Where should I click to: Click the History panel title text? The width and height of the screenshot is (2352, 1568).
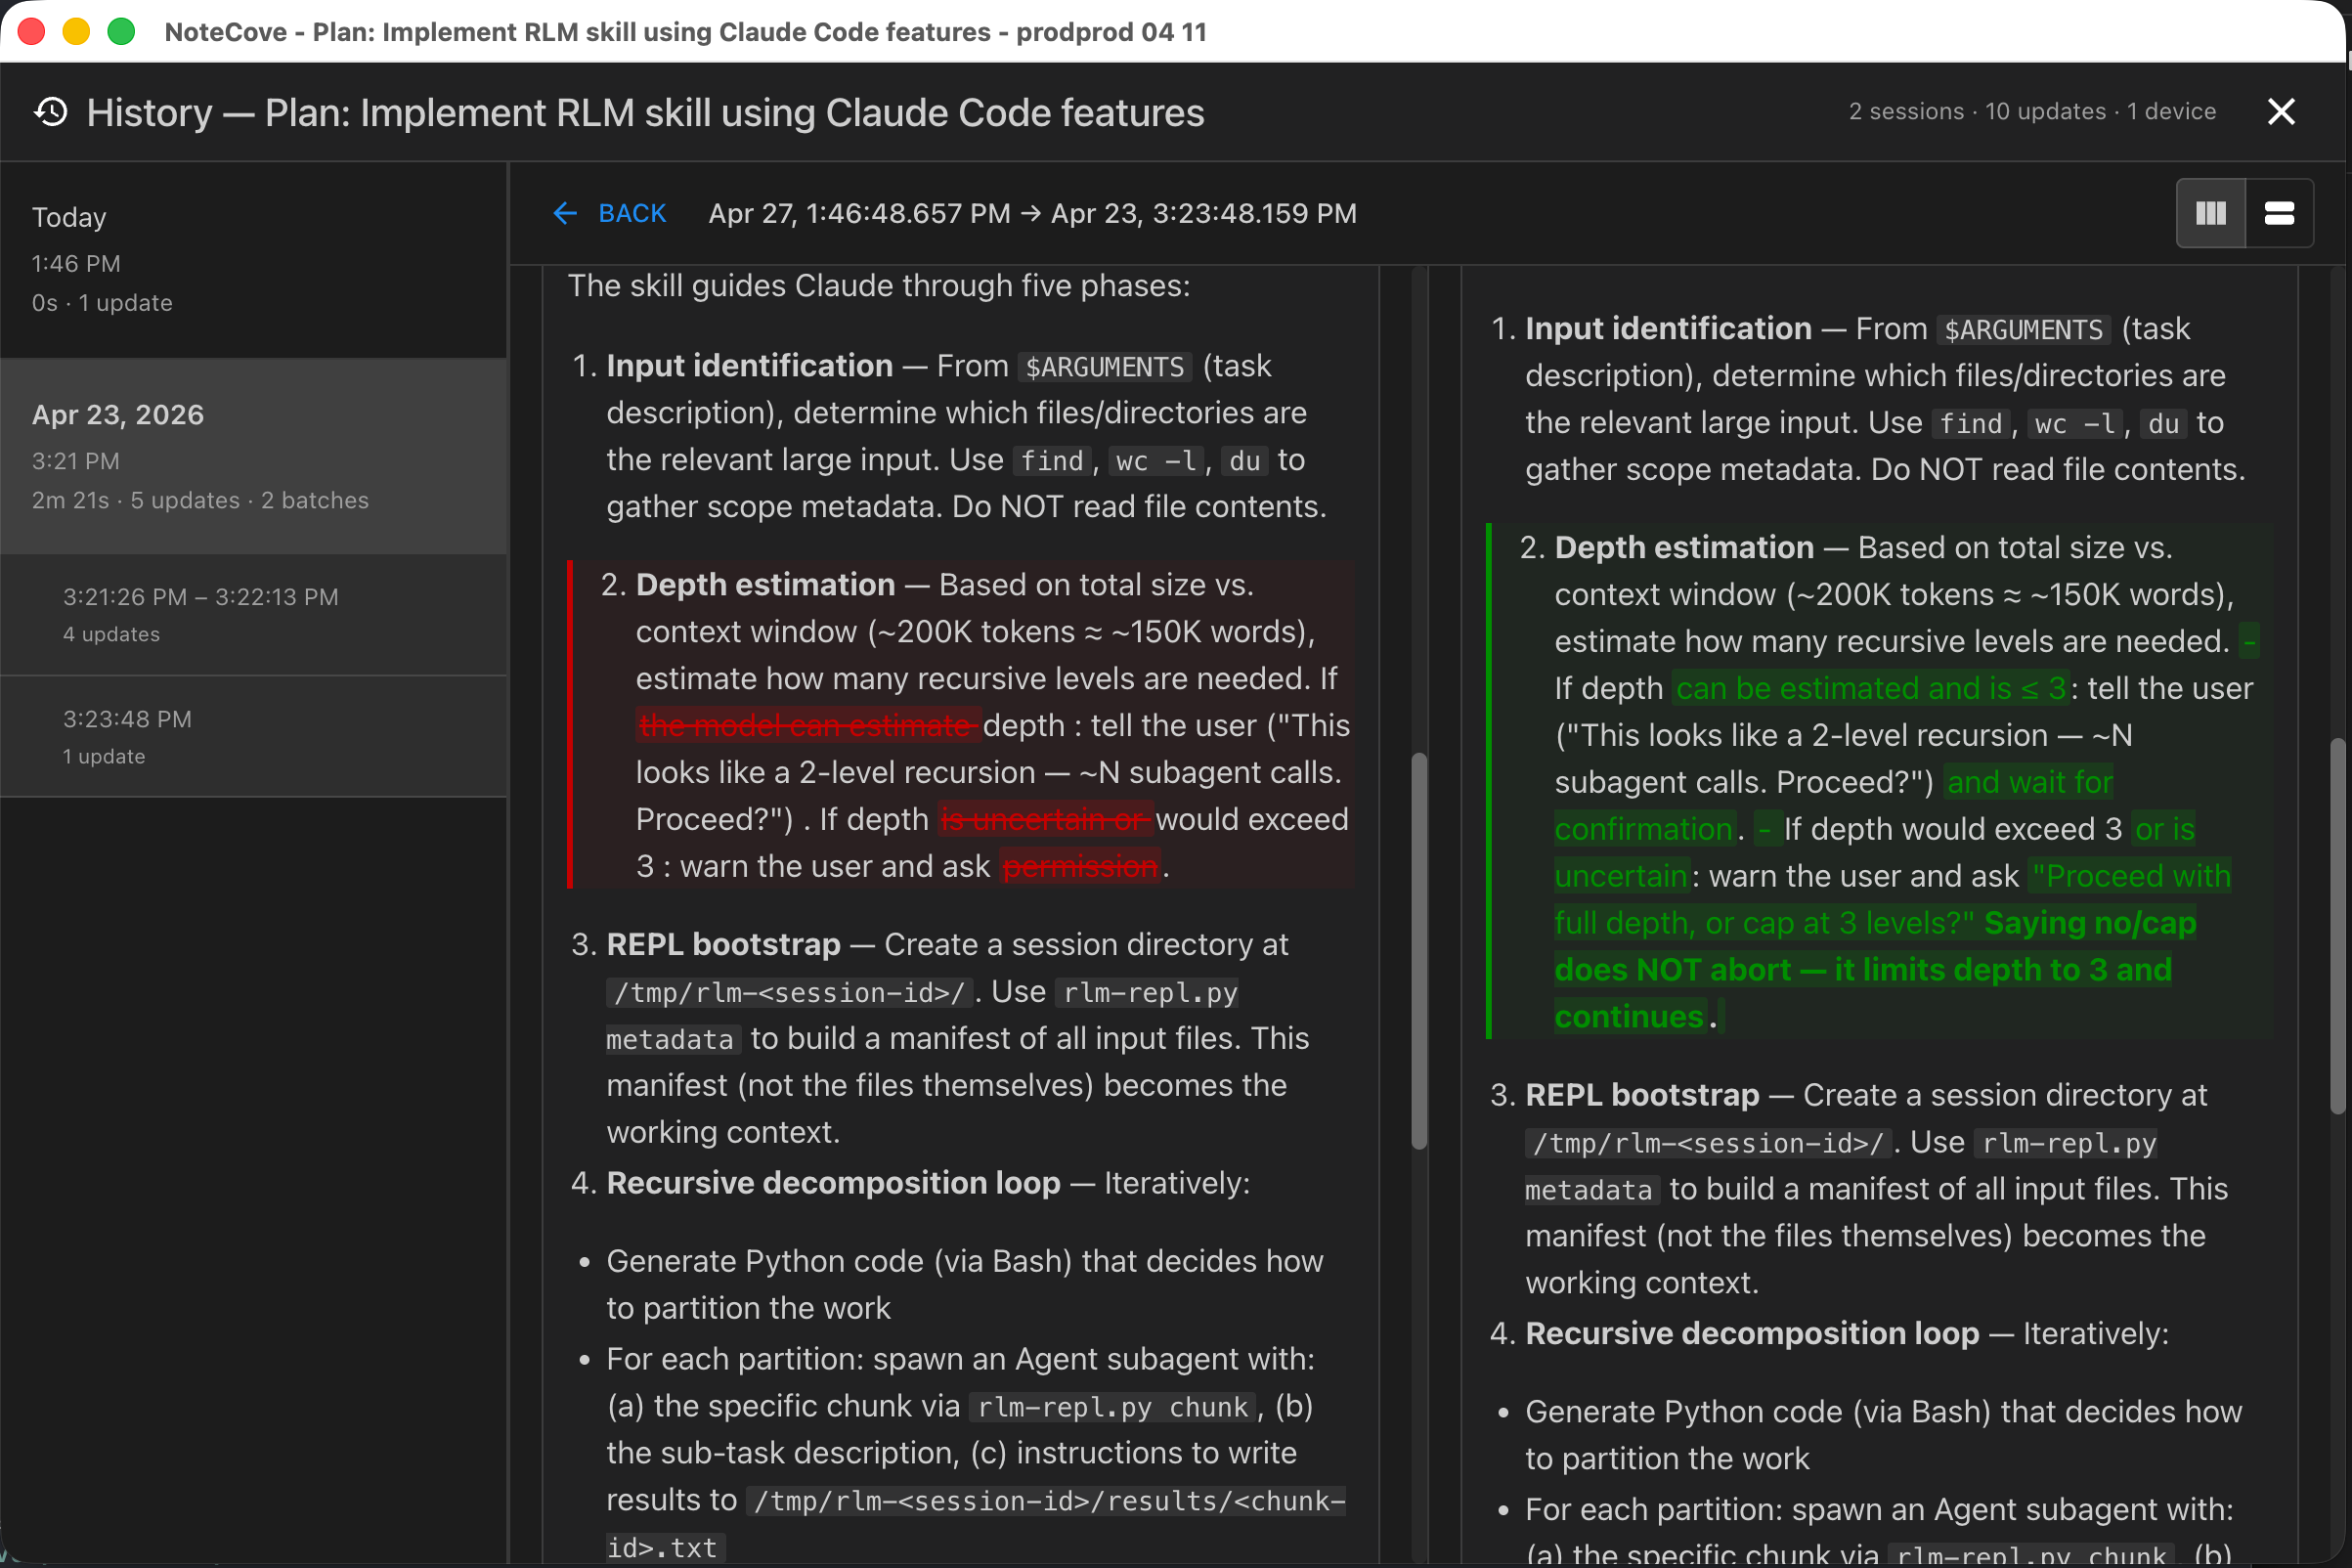click(645, 112)
